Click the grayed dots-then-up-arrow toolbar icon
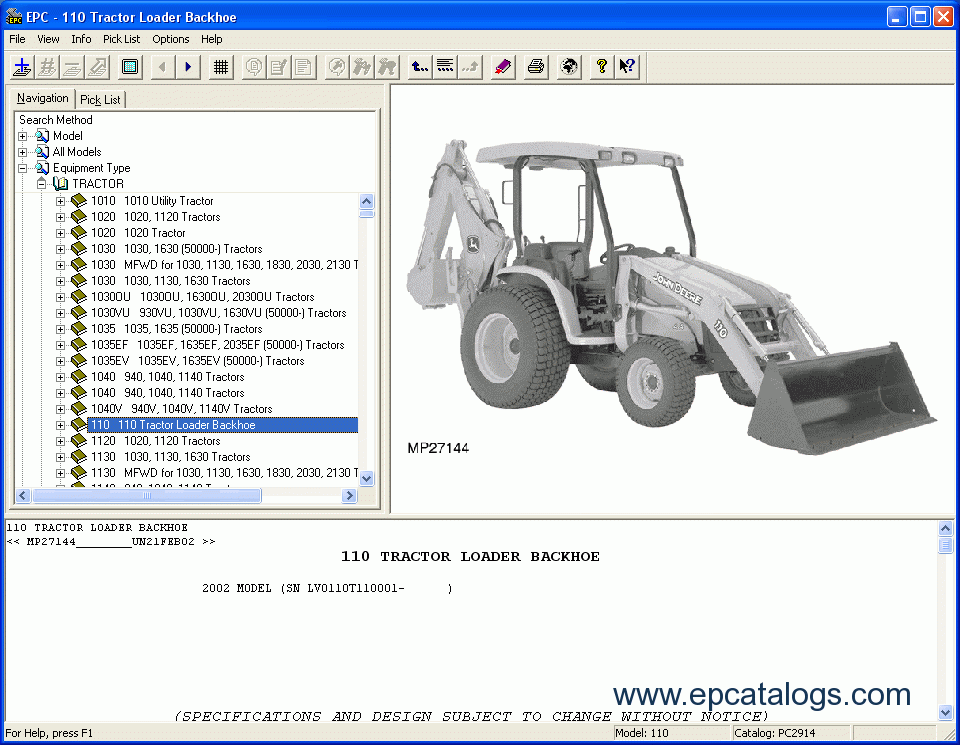Viewport: 960px width, 745px height. [470, 67]
